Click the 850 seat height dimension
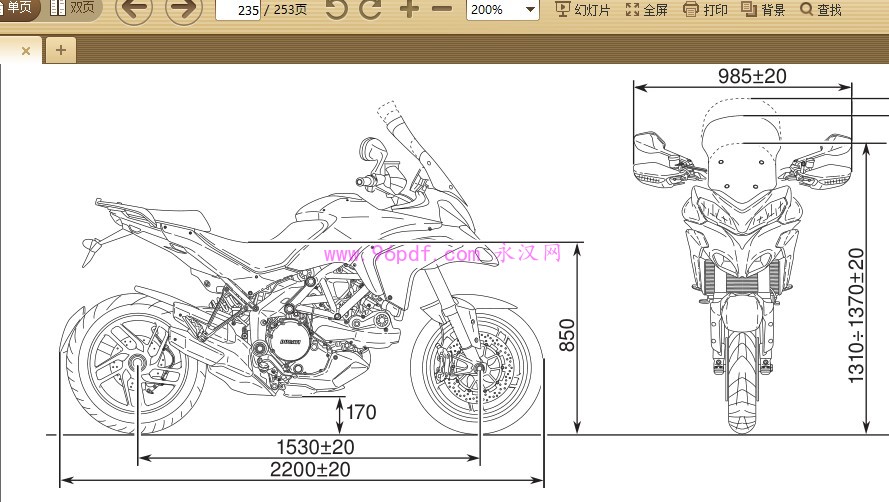This screenshot has height=502, width=889. point(567,335)
